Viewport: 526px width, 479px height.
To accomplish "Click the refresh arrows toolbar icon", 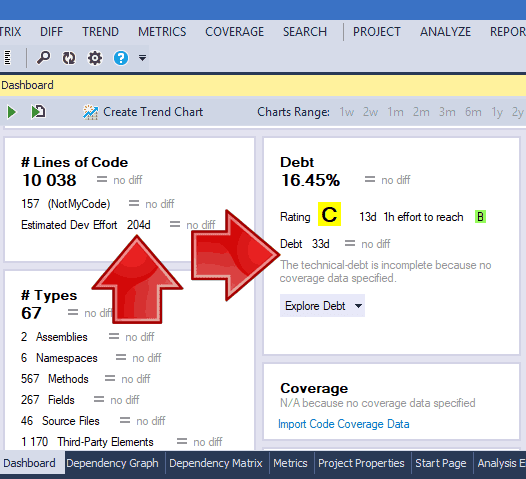I will point(69,58).
